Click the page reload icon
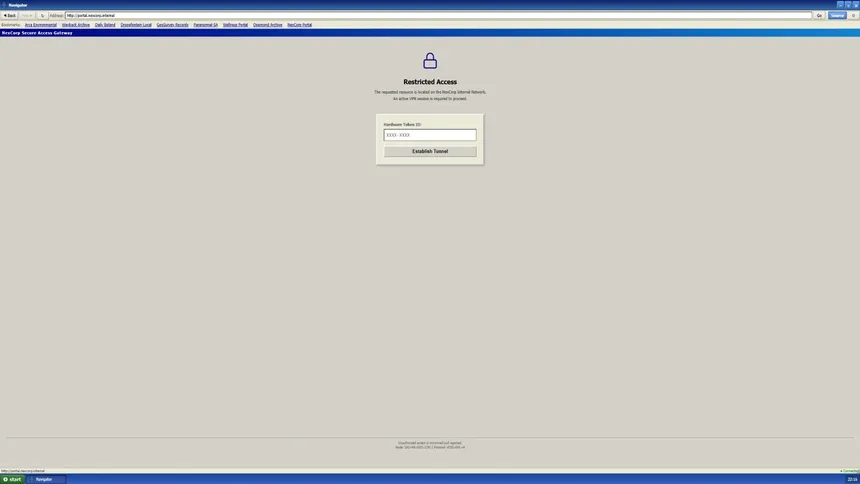The image size is (860, 484). point(42,15)
